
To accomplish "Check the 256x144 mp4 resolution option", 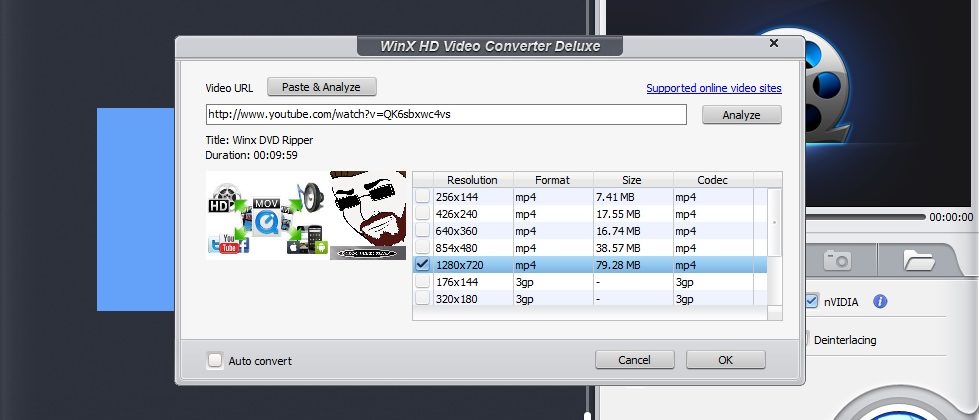I will coord(423,197).
